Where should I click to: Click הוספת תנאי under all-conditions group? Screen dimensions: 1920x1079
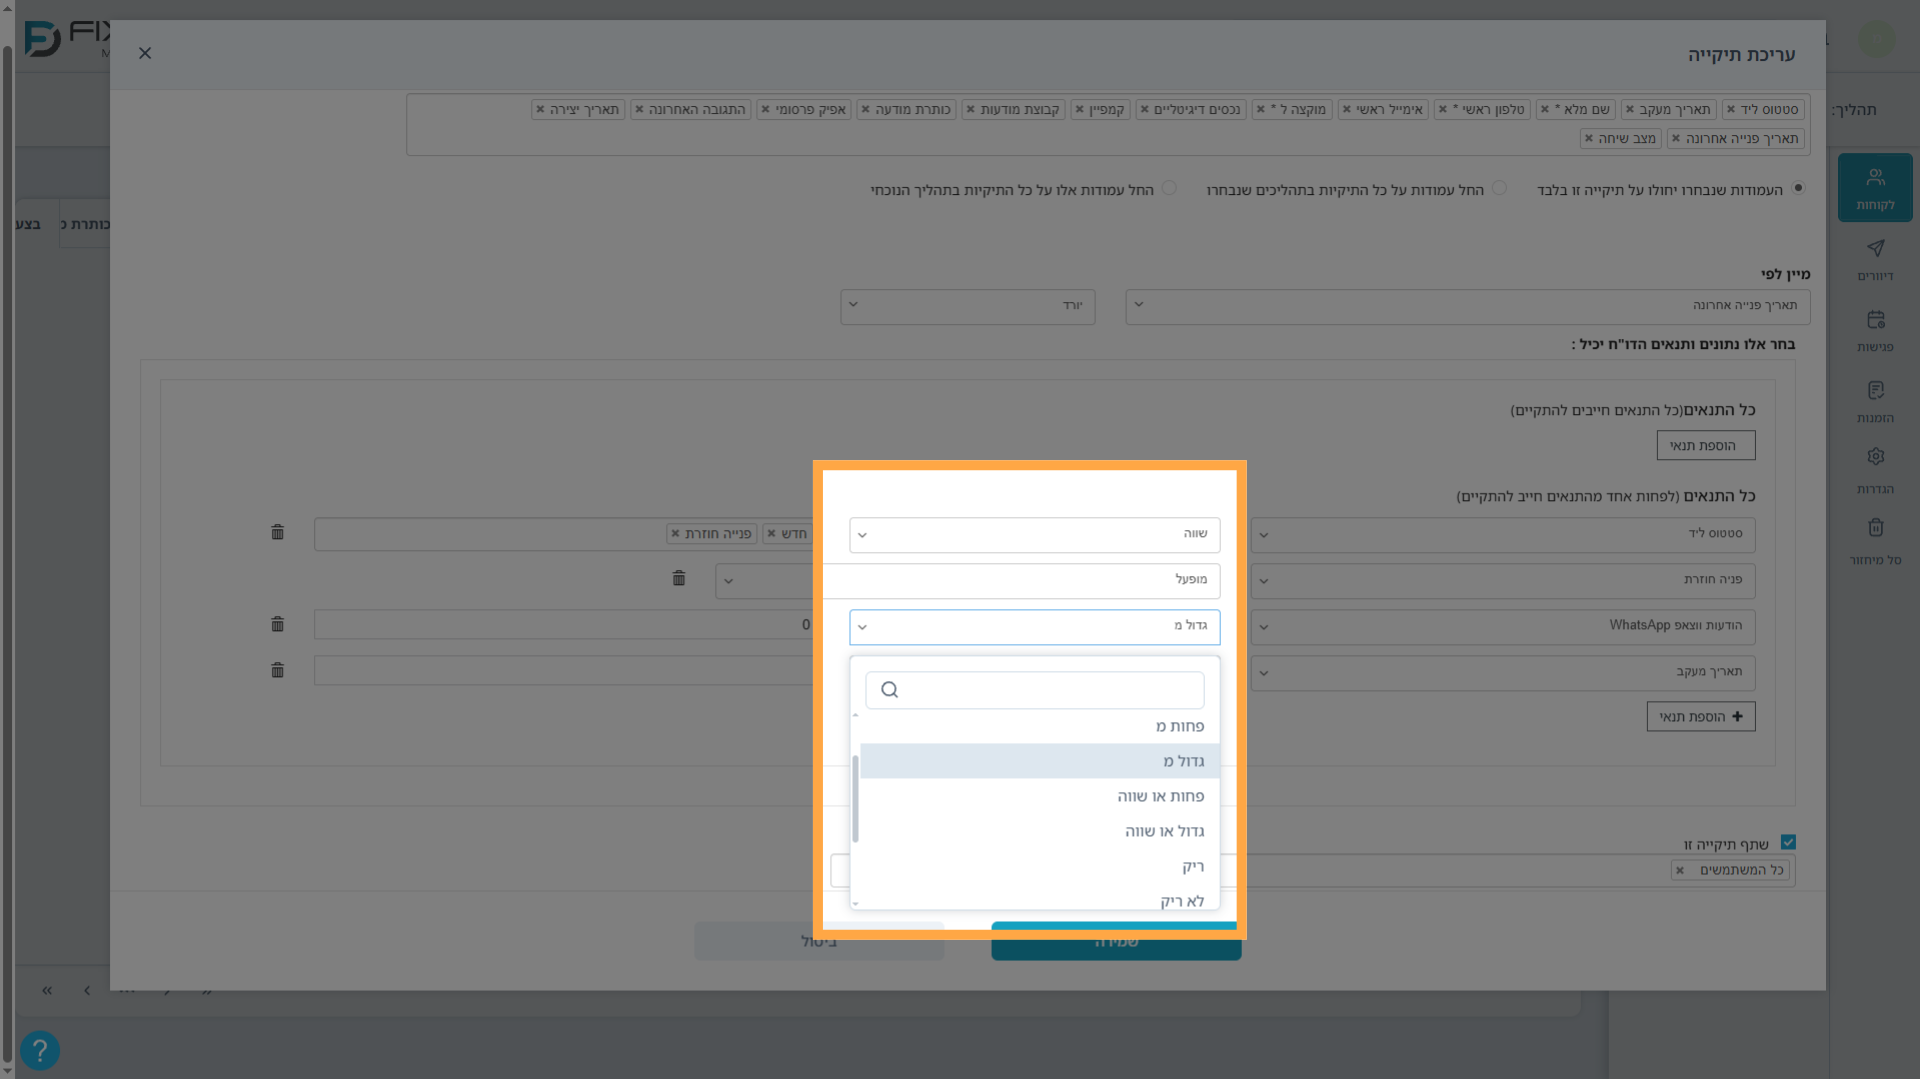1705,445
